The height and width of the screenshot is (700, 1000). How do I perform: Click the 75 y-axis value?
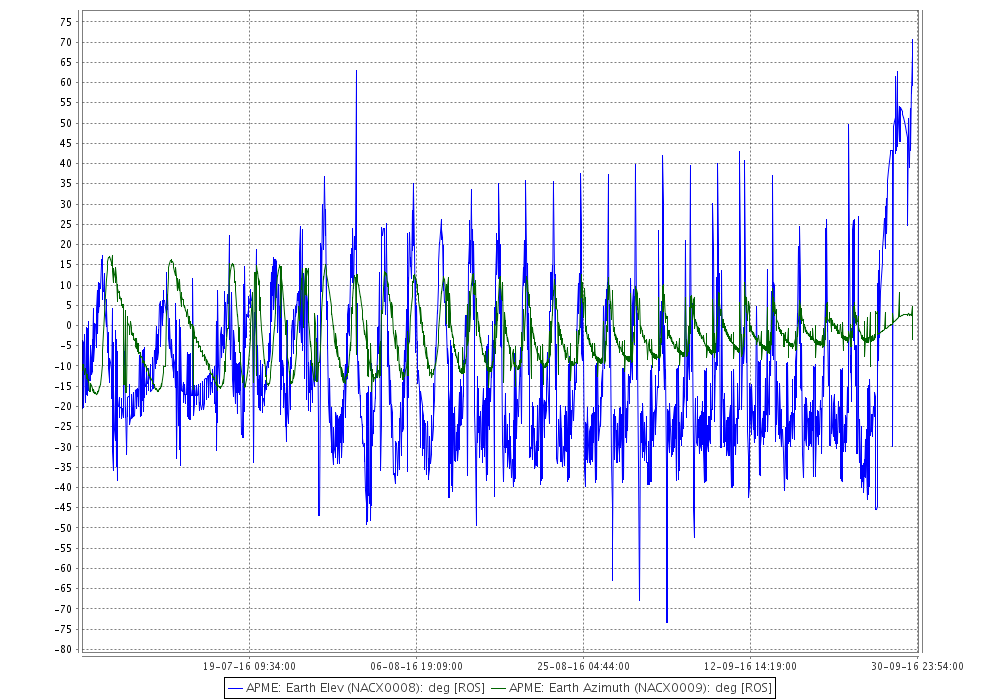click(x=66, y=22)
